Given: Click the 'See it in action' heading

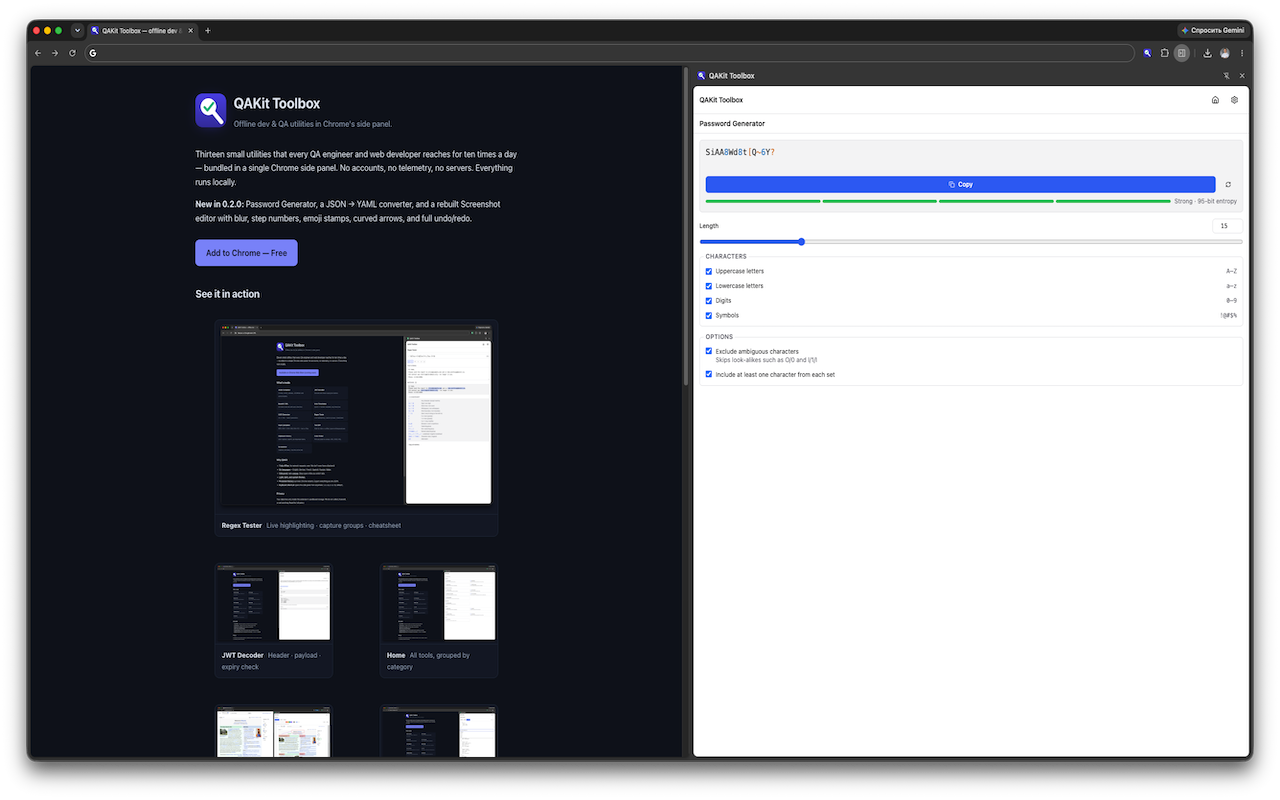Looking at the screenshot, I should pos(227,294).
